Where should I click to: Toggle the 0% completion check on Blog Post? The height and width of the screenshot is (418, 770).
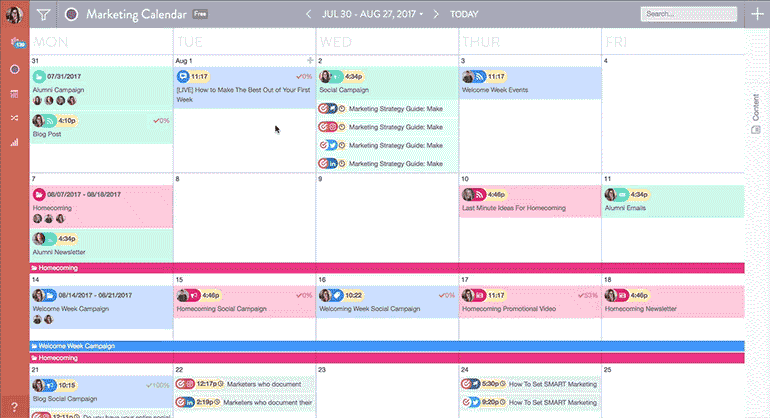[x=161, y=121]
